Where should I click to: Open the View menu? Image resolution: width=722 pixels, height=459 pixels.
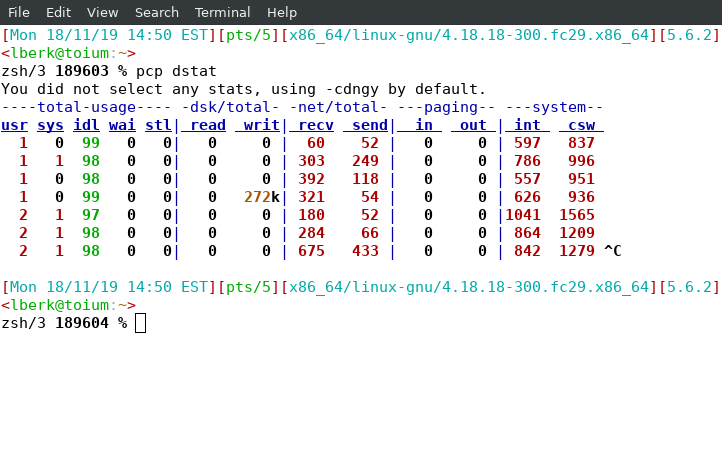(103, 12)
